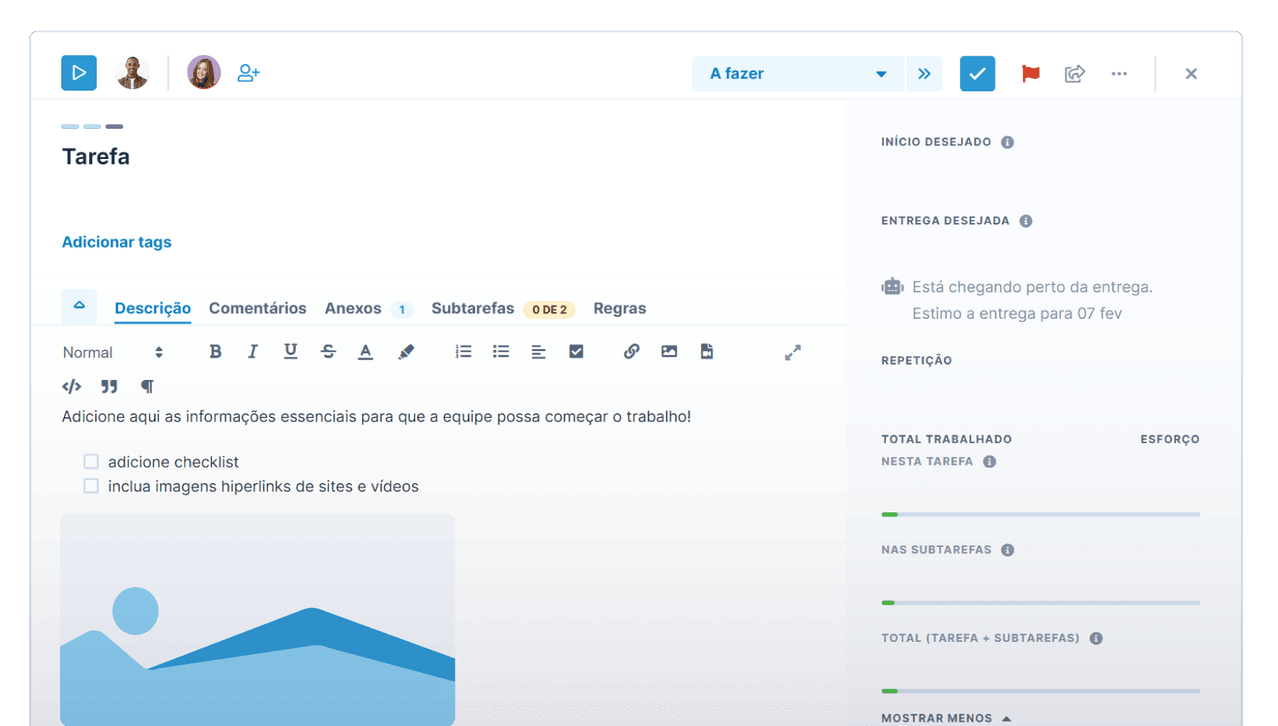Open the text color picker
Image resolution: width=1278 pixels, height=726 pixels.
(366, 352)
